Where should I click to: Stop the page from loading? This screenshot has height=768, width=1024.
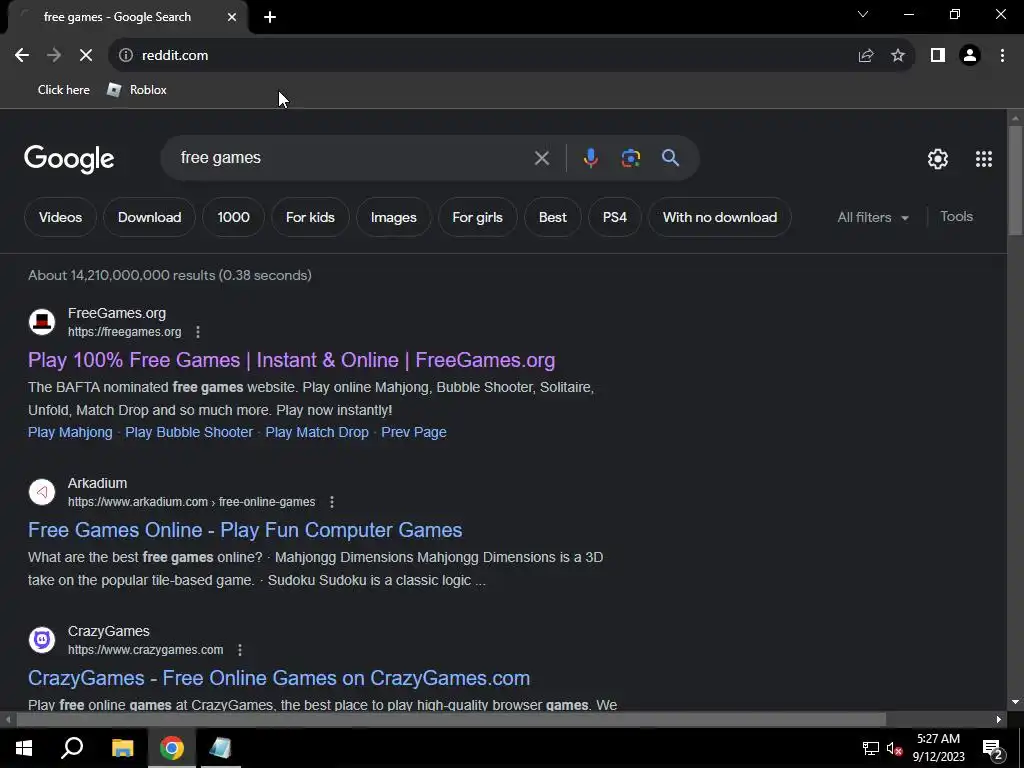(x=86, y=56)
